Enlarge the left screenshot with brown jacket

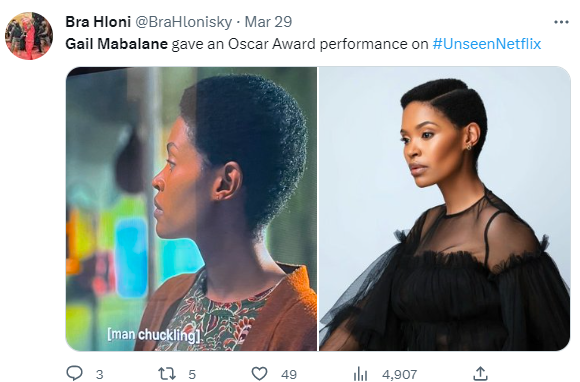tap(191, 209)
